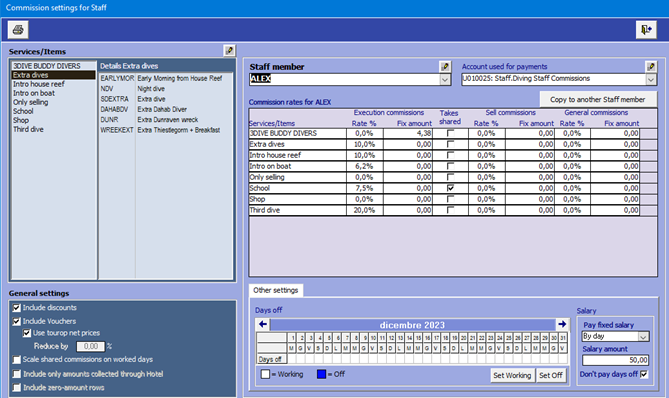The height and width of the screenshot is (398, 669).
Task: Click the printer icon in toolbar
Action: coord(18,30)
